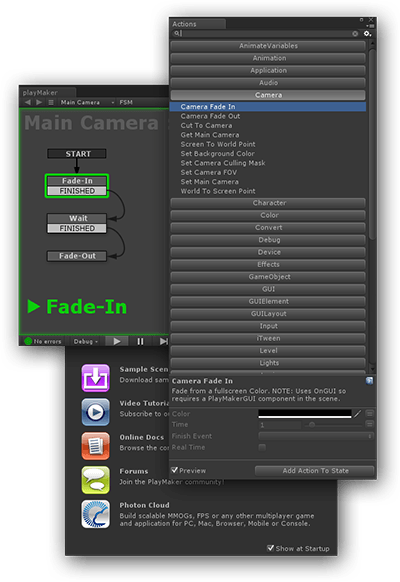
Task: Expand the Lights category
Action: point(268,363)
